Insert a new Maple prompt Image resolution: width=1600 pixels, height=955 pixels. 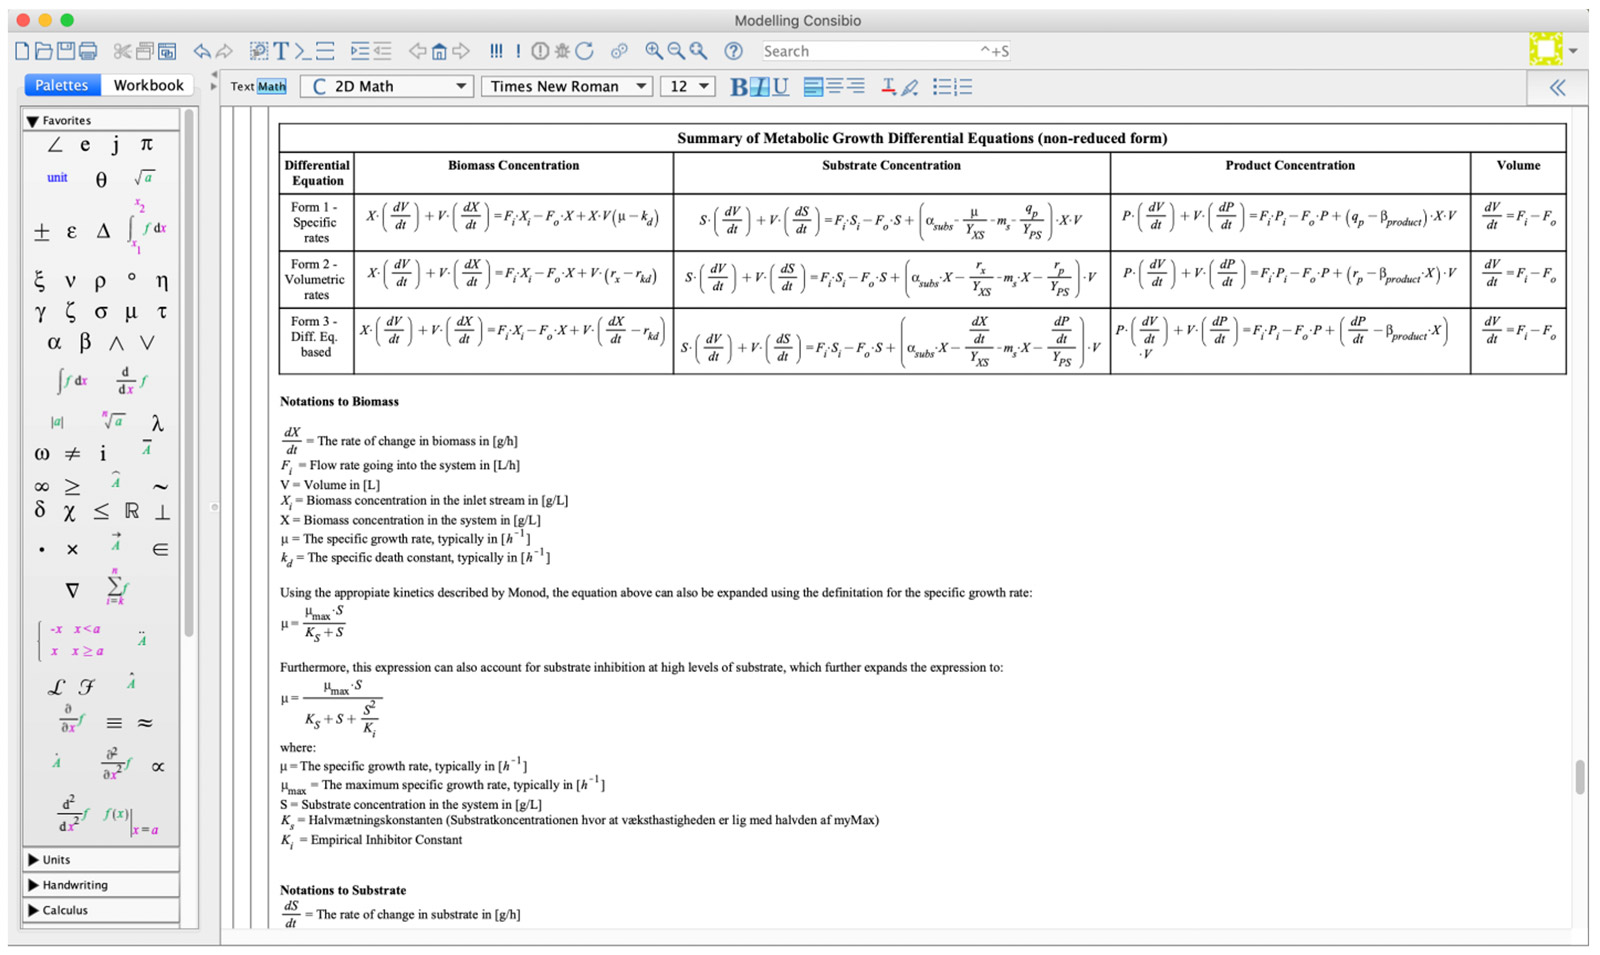(x=302, y=50)
